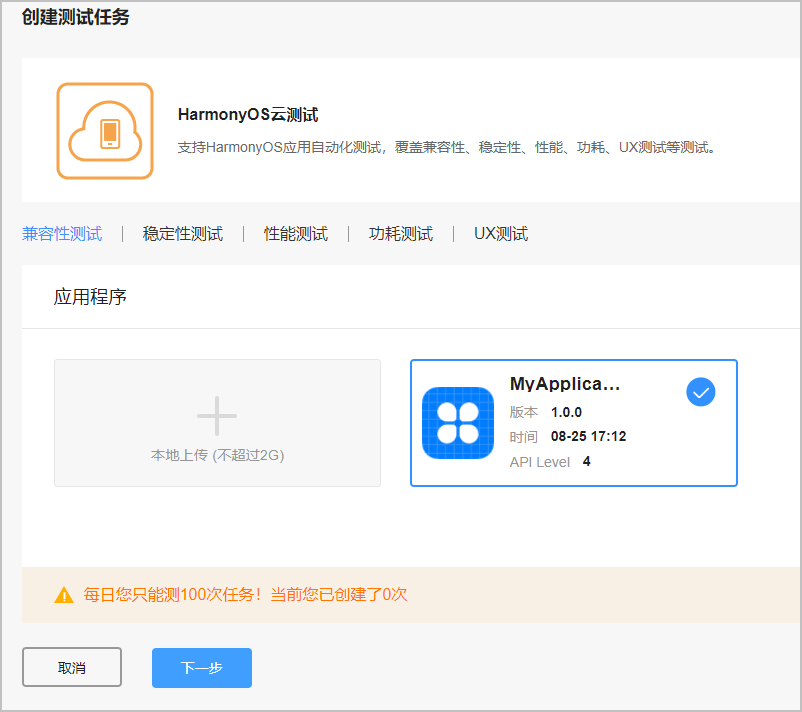Click the version value 1.0.0
Viewport: 802px width, 712px height.
pyautogui.click(x=566, y=412)
